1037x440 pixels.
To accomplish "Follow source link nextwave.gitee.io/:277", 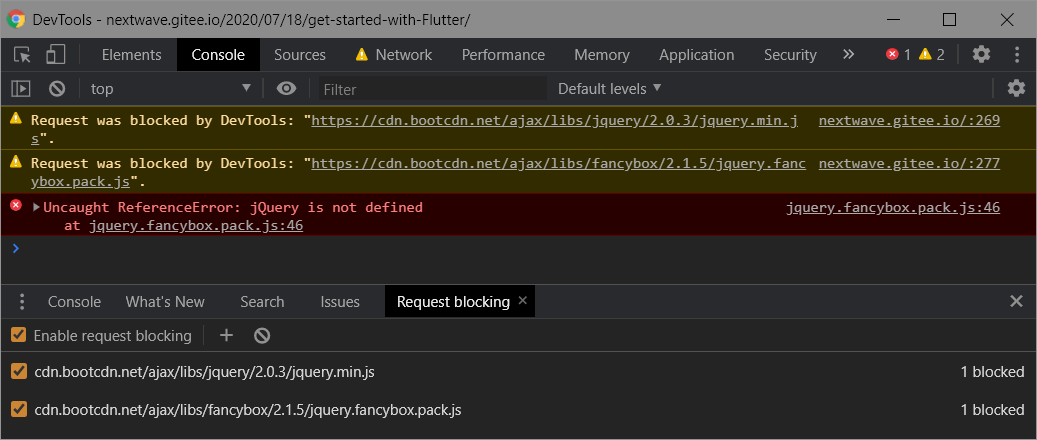I will 909,163.
